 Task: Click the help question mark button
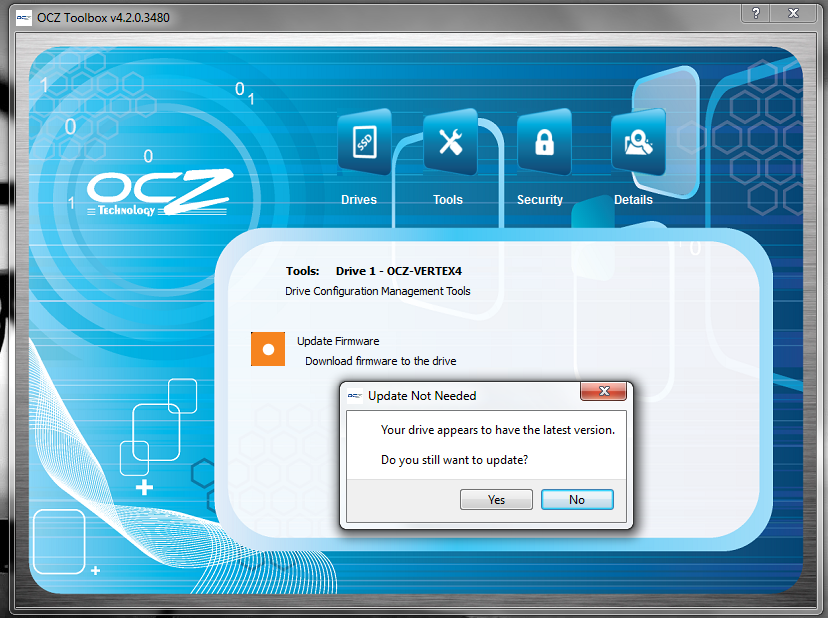click(756, 13)
